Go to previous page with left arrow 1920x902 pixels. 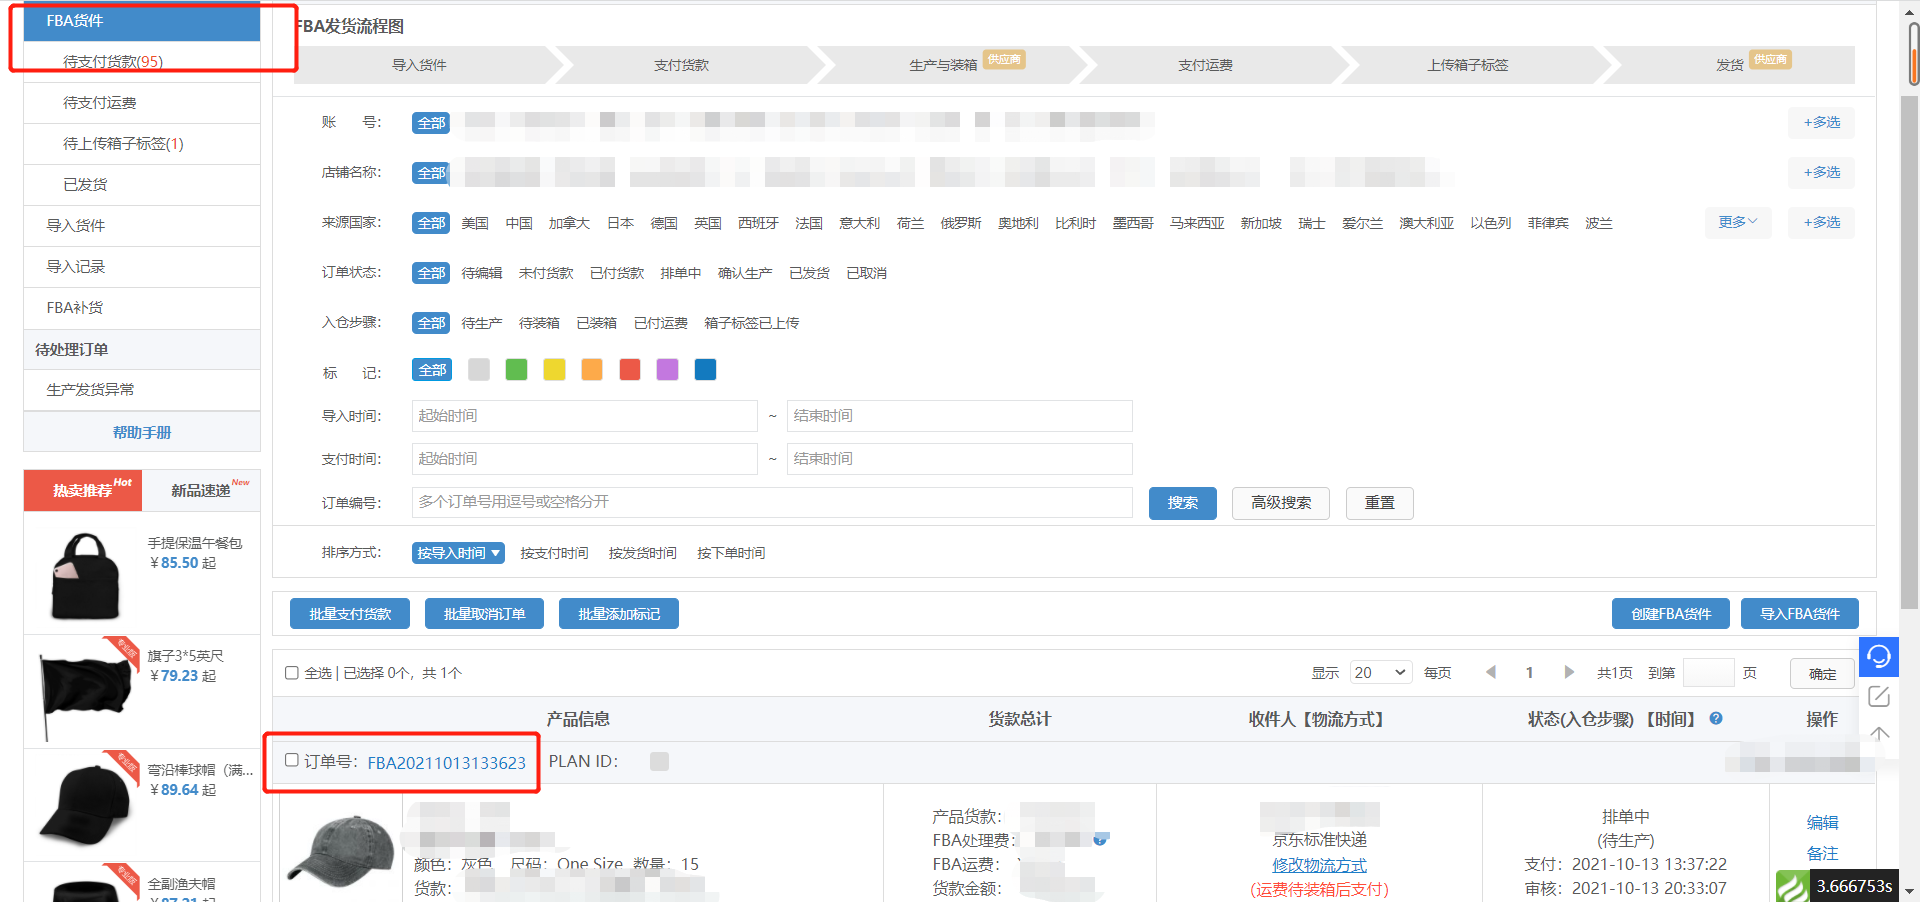click(1491, 673)
